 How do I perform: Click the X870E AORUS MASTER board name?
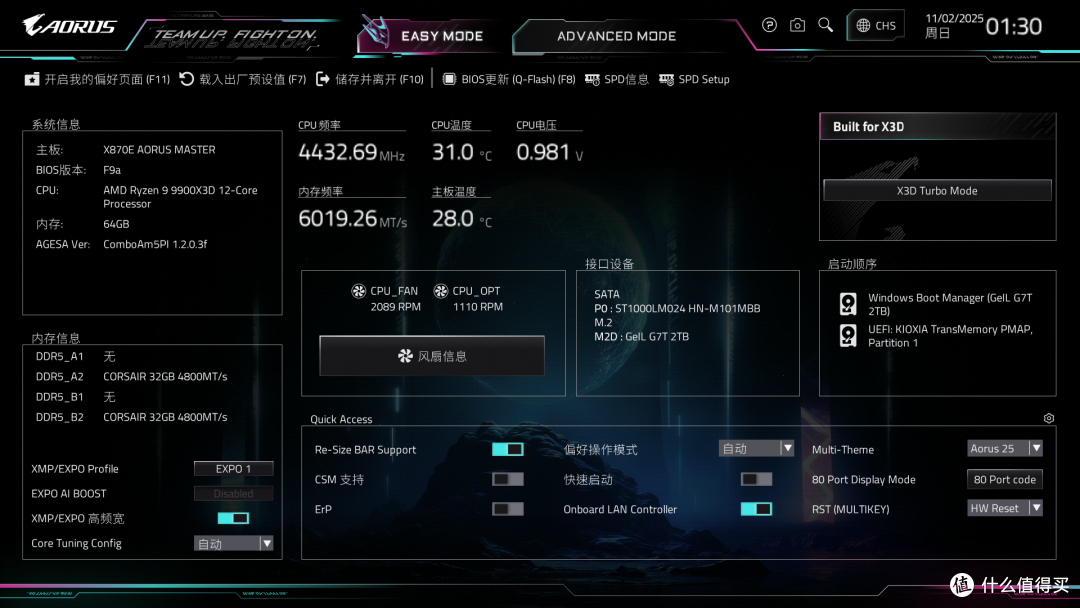[x=159, y=149]
